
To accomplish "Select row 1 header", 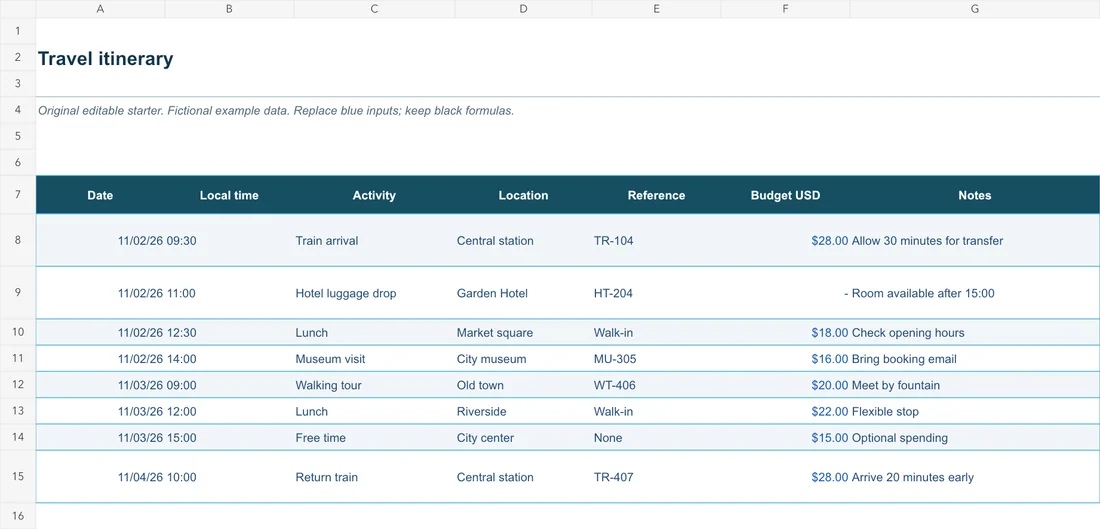I will (18, 31).
